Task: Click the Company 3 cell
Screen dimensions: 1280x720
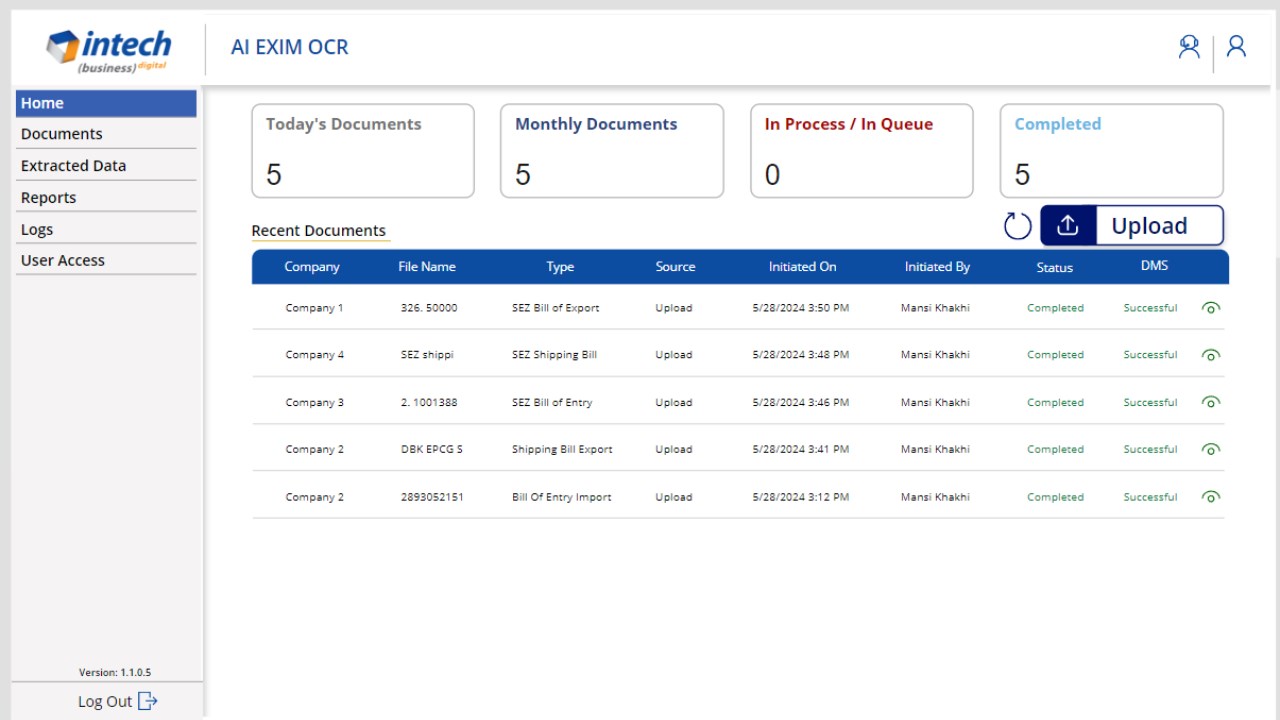Action: click(x=314, y=402)
